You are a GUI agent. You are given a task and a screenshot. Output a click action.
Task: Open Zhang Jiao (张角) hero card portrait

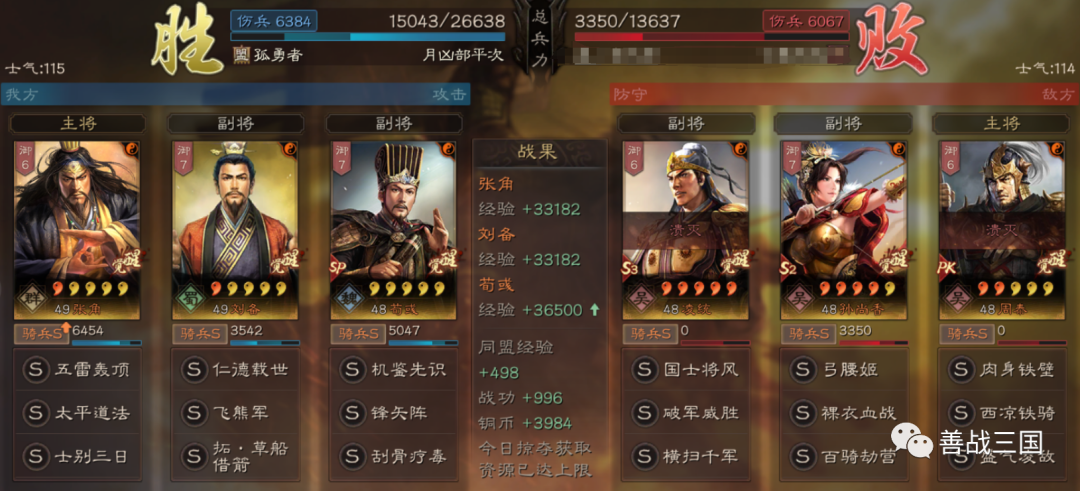coord(77,230)
